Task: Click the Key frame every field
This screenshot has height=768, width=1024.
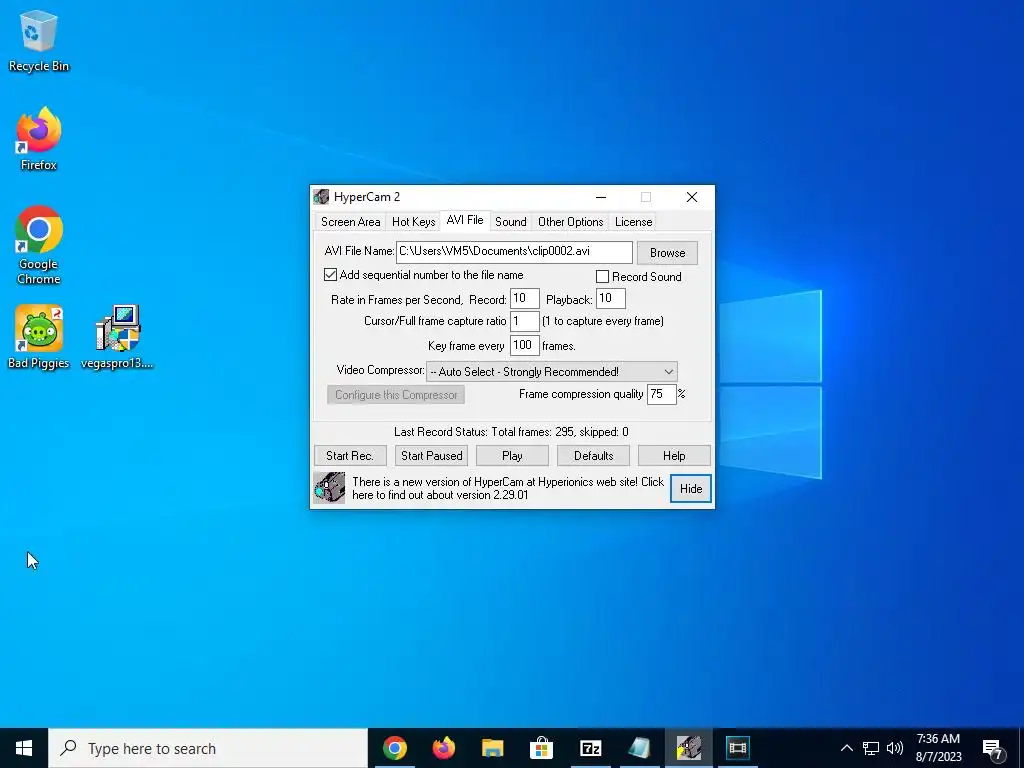Action: (x=524, y=345)
